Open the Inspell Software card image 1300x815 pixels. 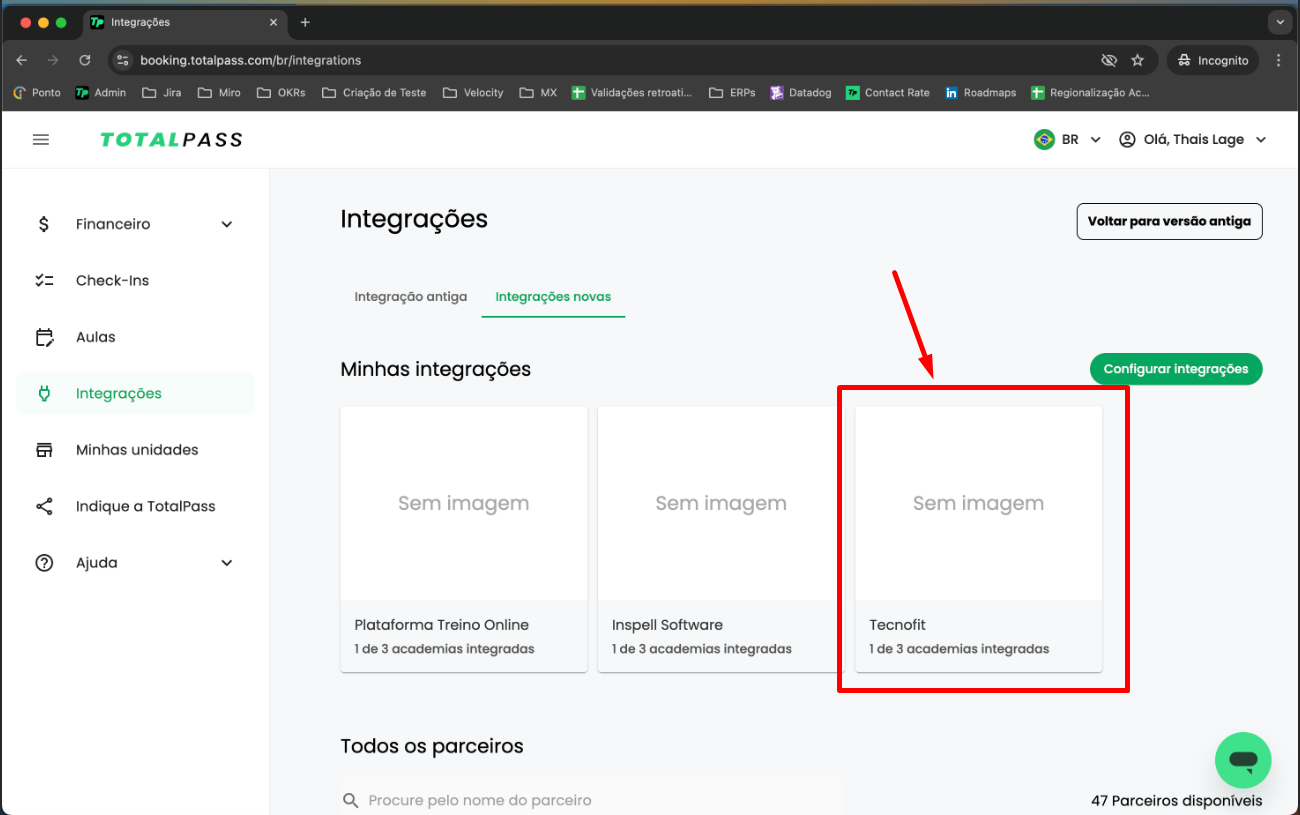pos(721,503)
